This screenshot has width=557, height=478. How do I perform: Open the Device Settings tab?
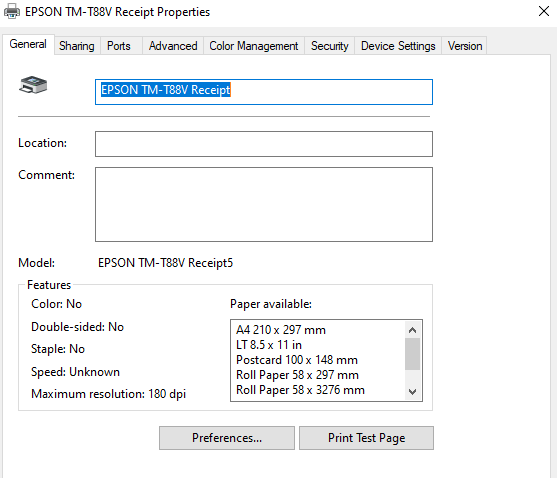pyautogui.click(x=398, y=46)
